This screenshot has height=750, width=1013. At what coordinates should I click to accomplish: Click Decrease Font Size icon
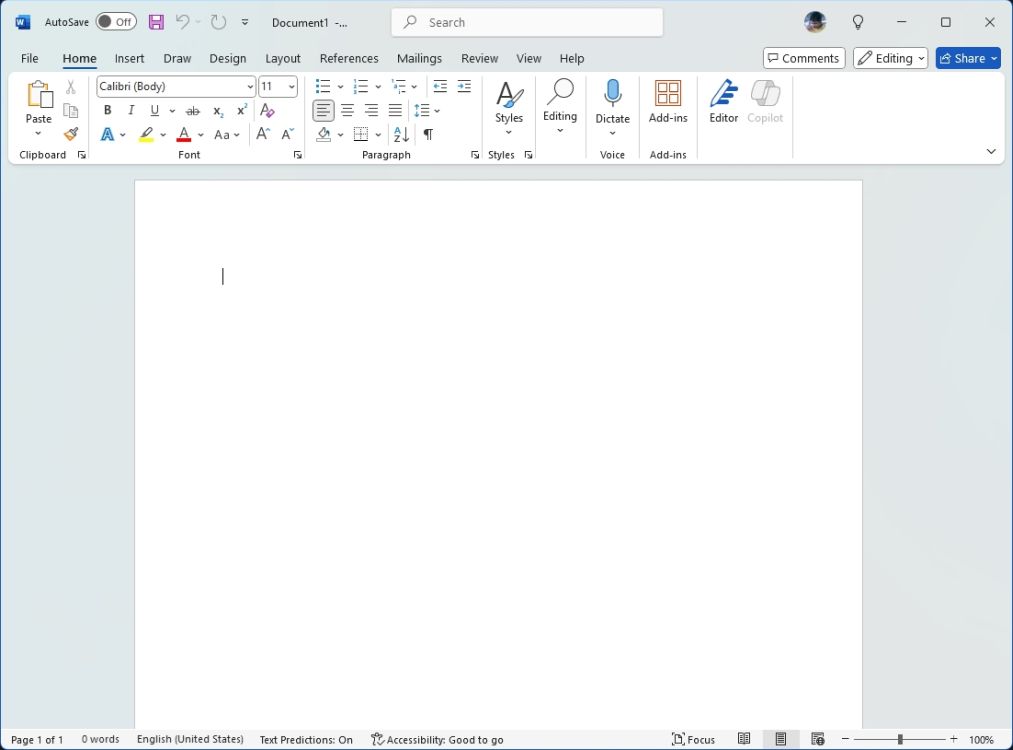[287, 134]
